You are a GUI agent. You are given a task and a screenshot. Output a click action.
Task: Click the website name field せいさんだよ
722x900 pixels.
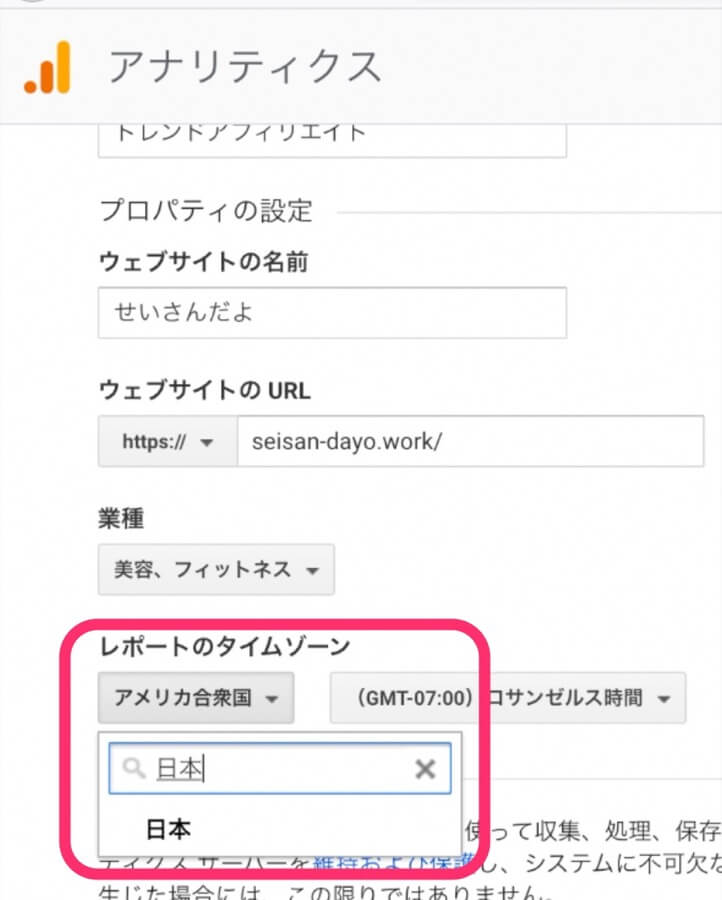pyautogui.click(x=332, y=313)
